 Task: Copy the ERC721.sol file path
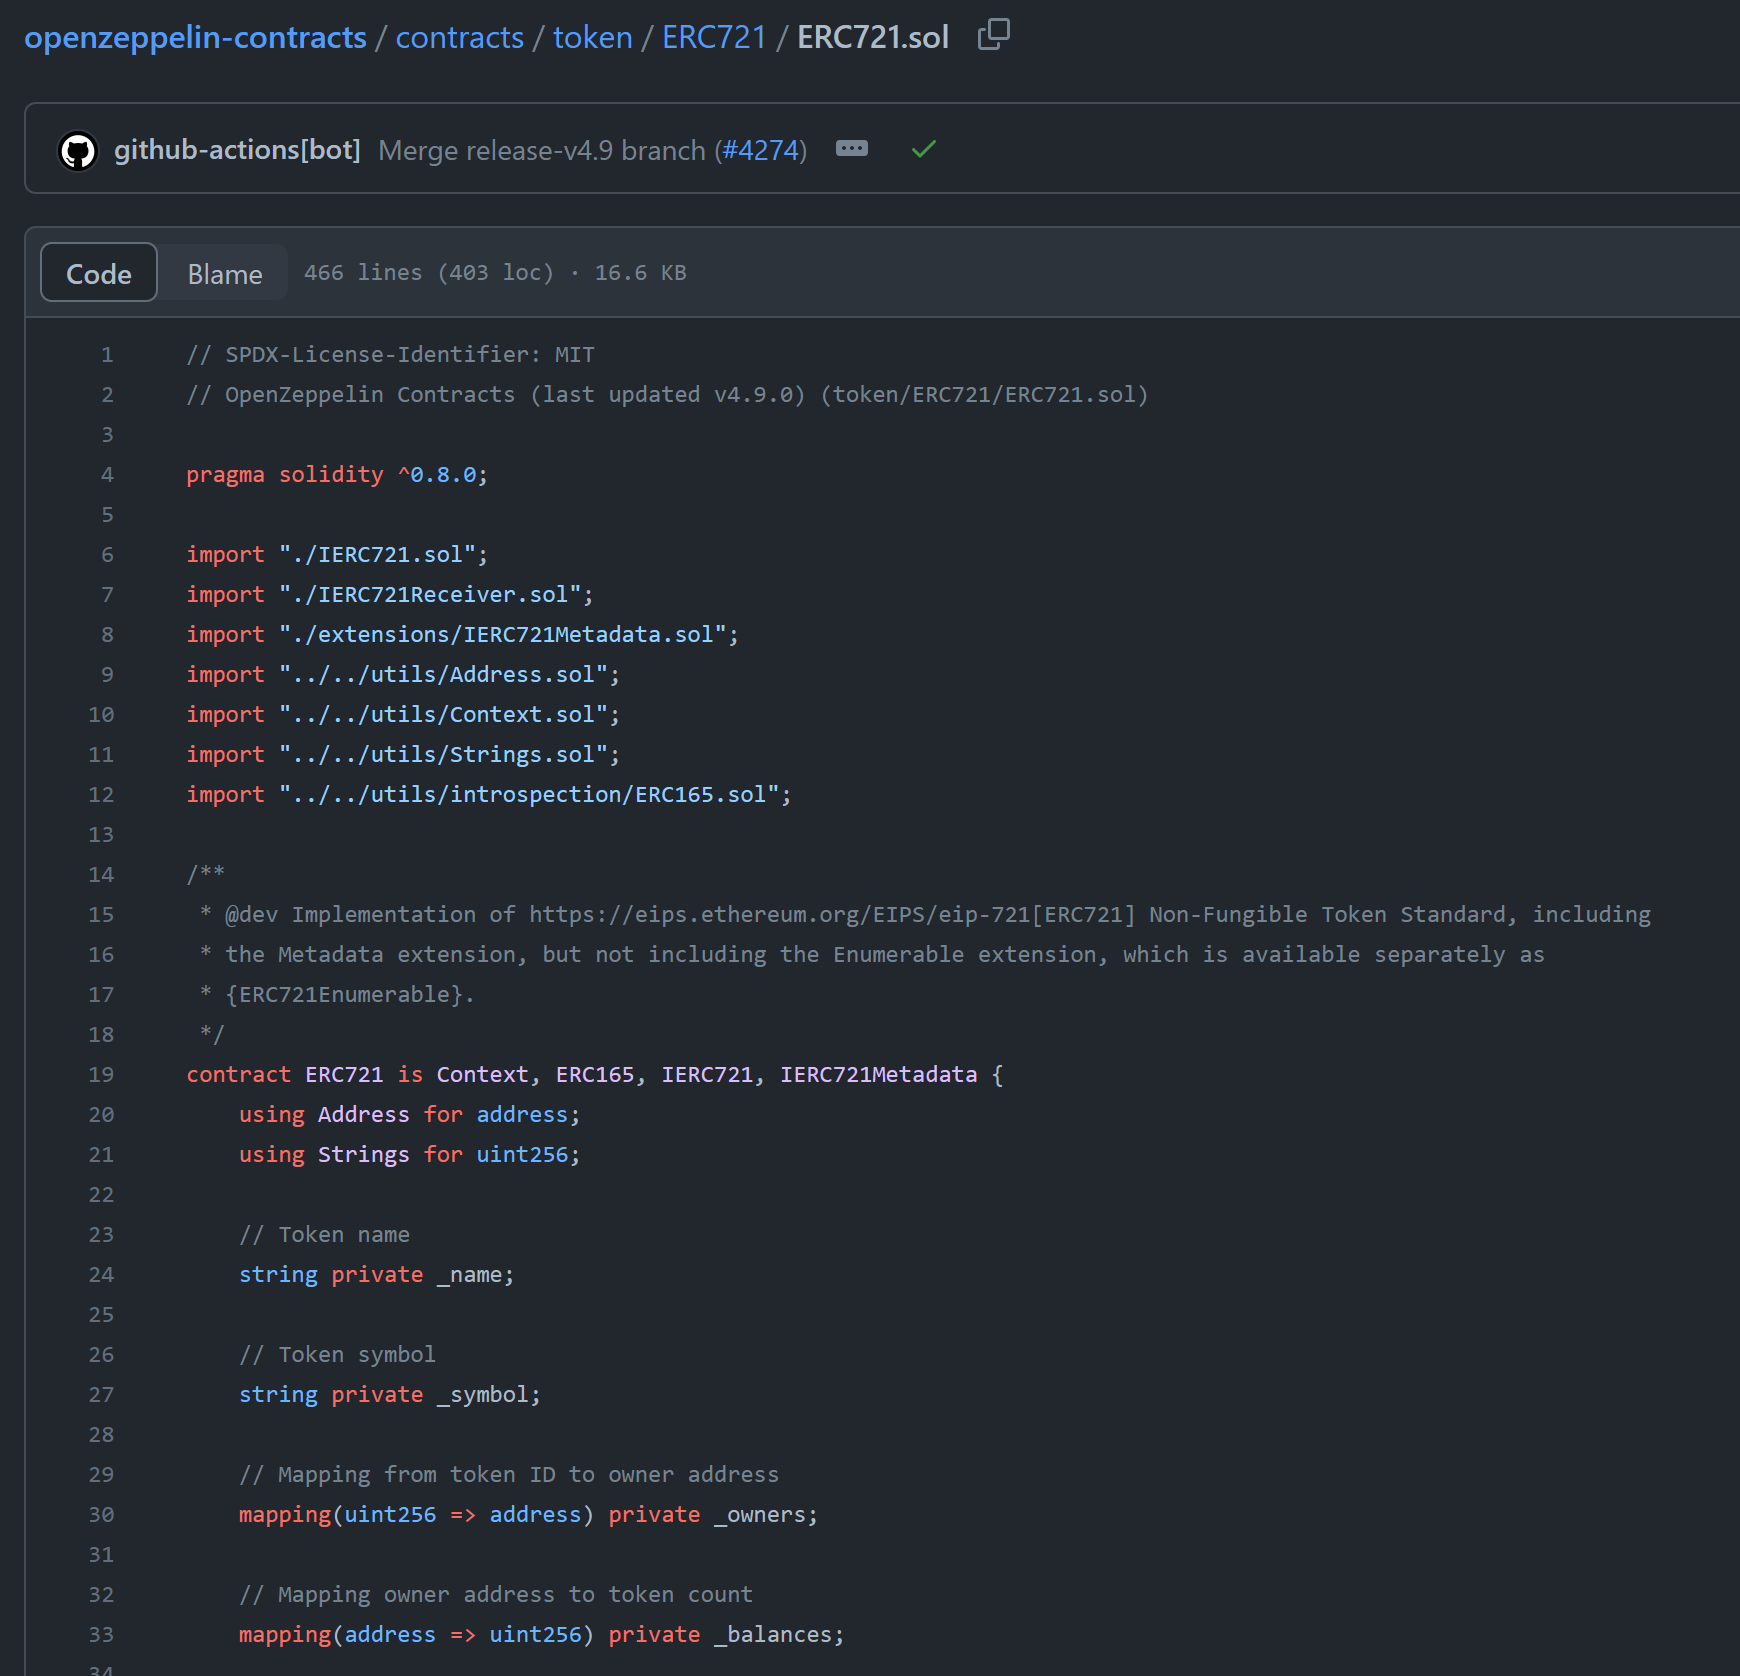pyautogui.click(x=993, y=35)
